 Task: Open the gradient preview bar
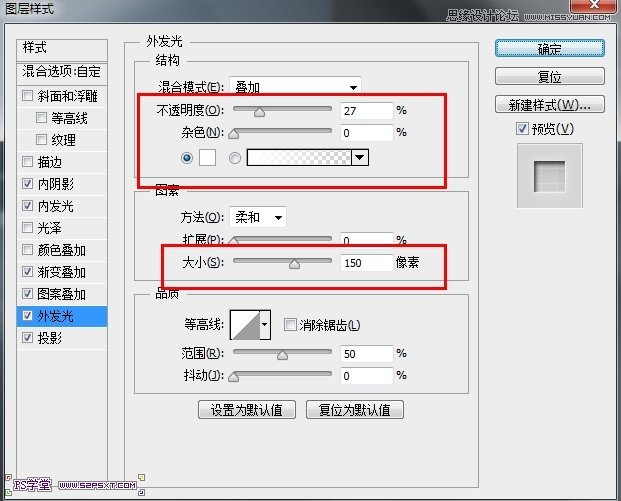coord(299,157)
